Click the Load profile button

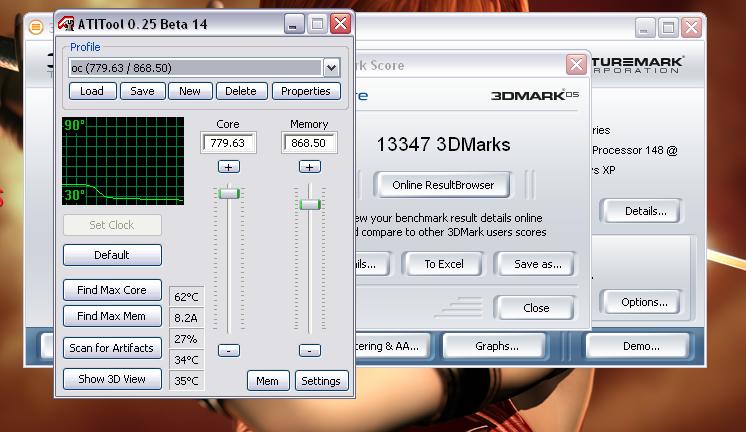pyautogui.click(x=92, y=91)
